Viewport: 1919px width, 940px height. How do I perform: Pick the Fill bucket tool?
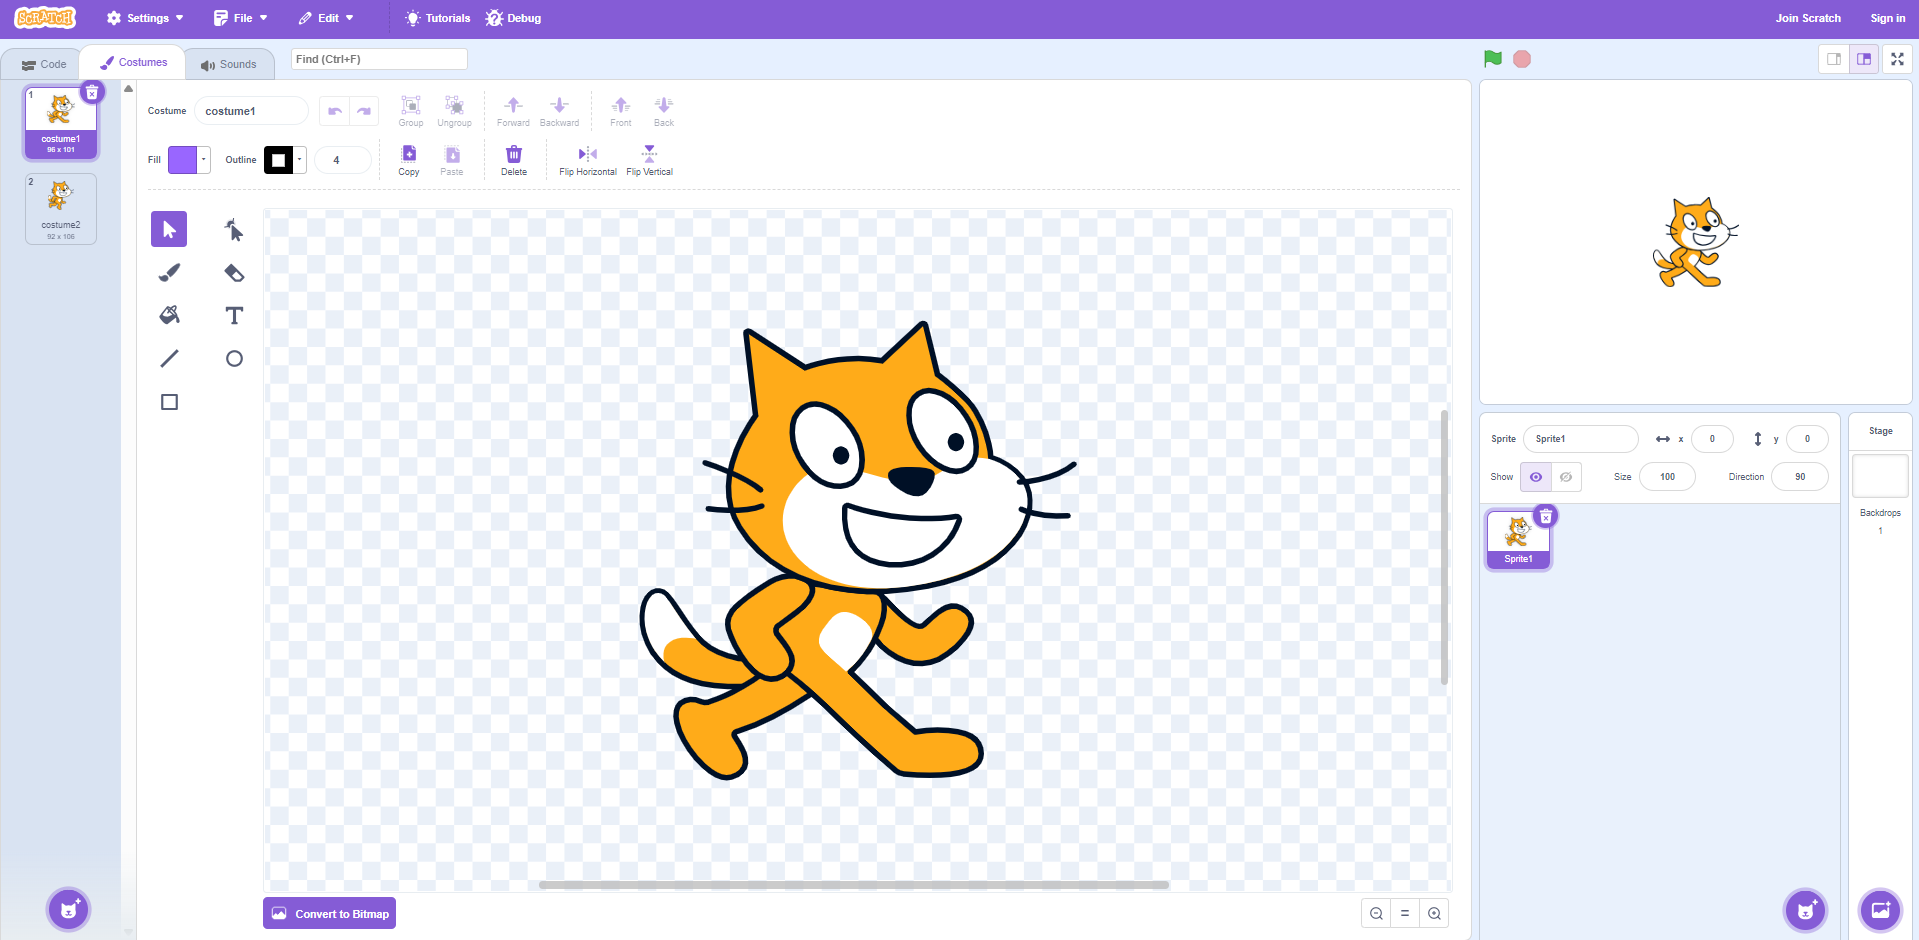pyautogui.click(x=169, y=316)
